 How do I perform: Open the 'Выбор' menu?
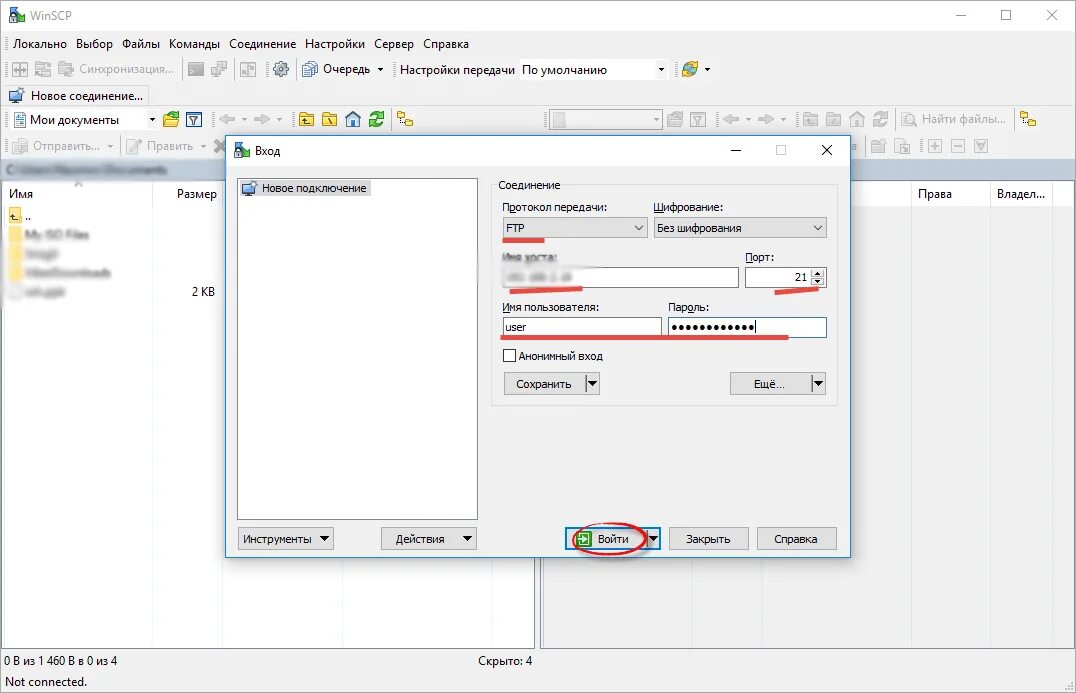(x=94, y=44)
